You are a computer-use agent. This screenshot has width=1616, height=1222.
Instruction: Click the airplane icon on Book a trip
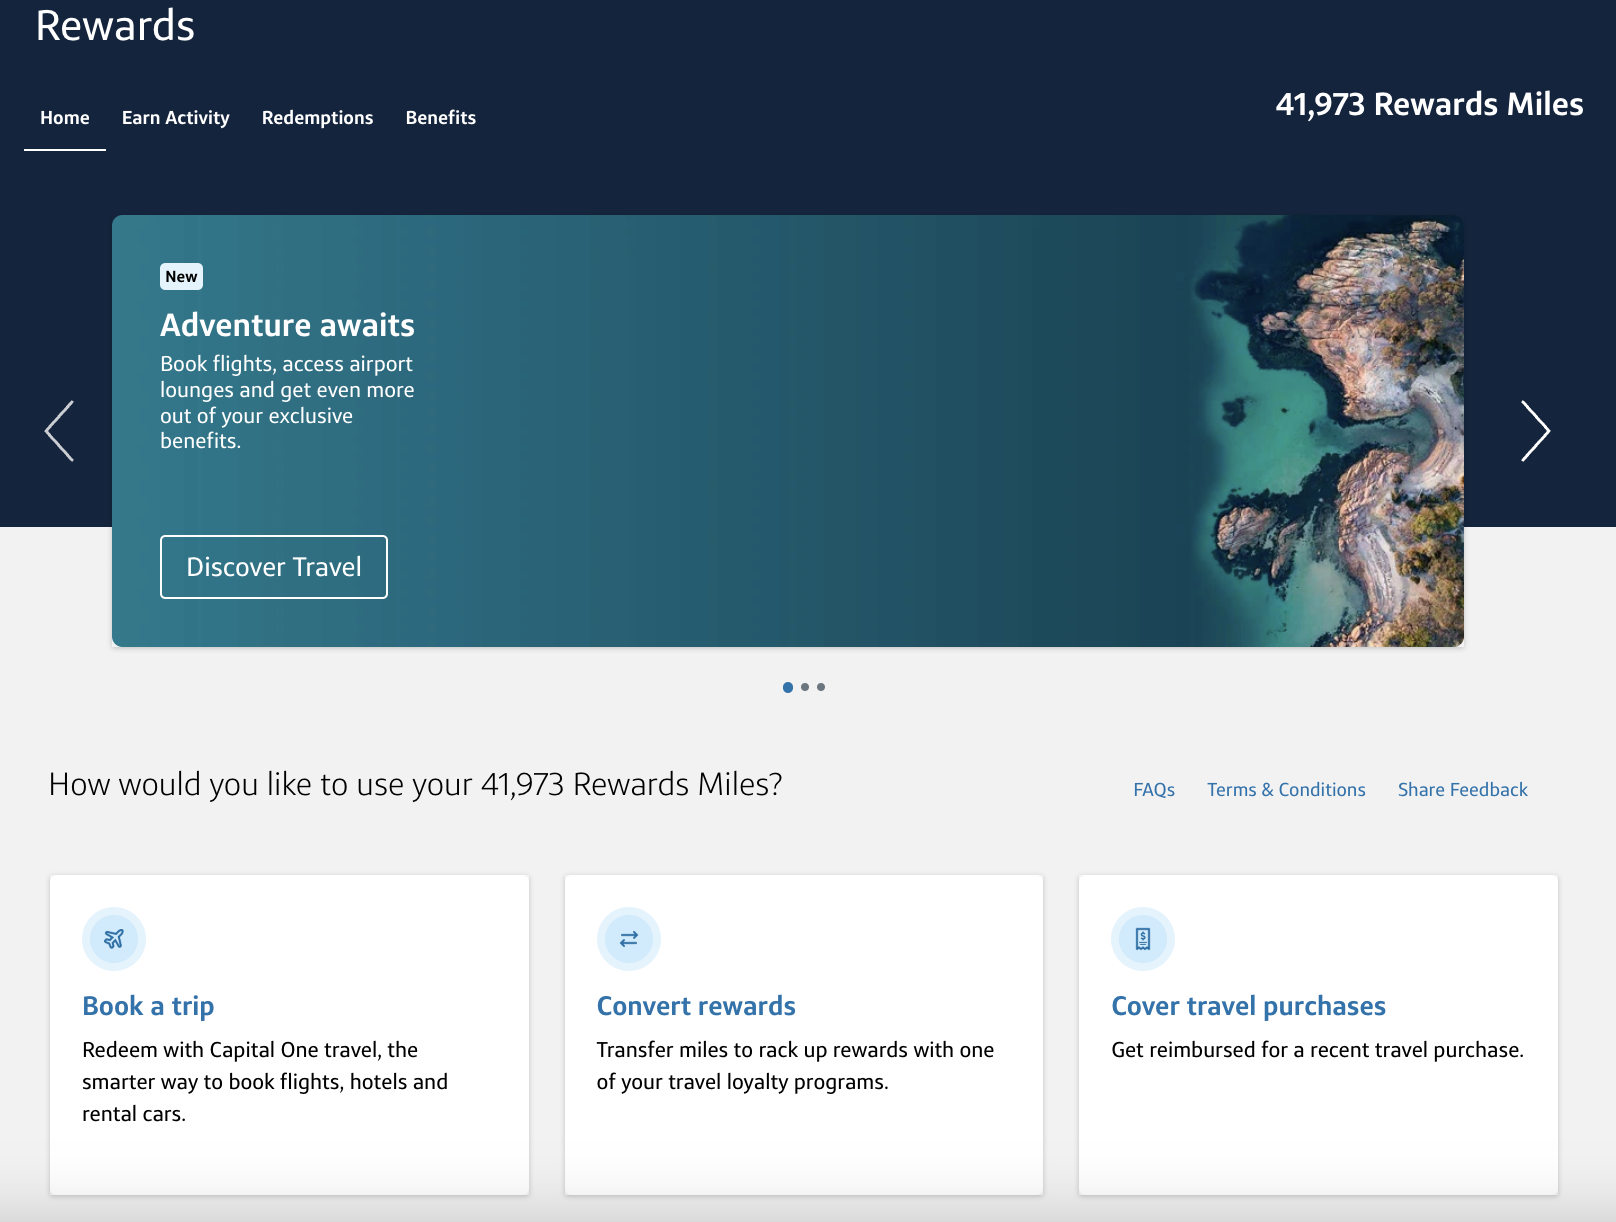click(114, 939)
